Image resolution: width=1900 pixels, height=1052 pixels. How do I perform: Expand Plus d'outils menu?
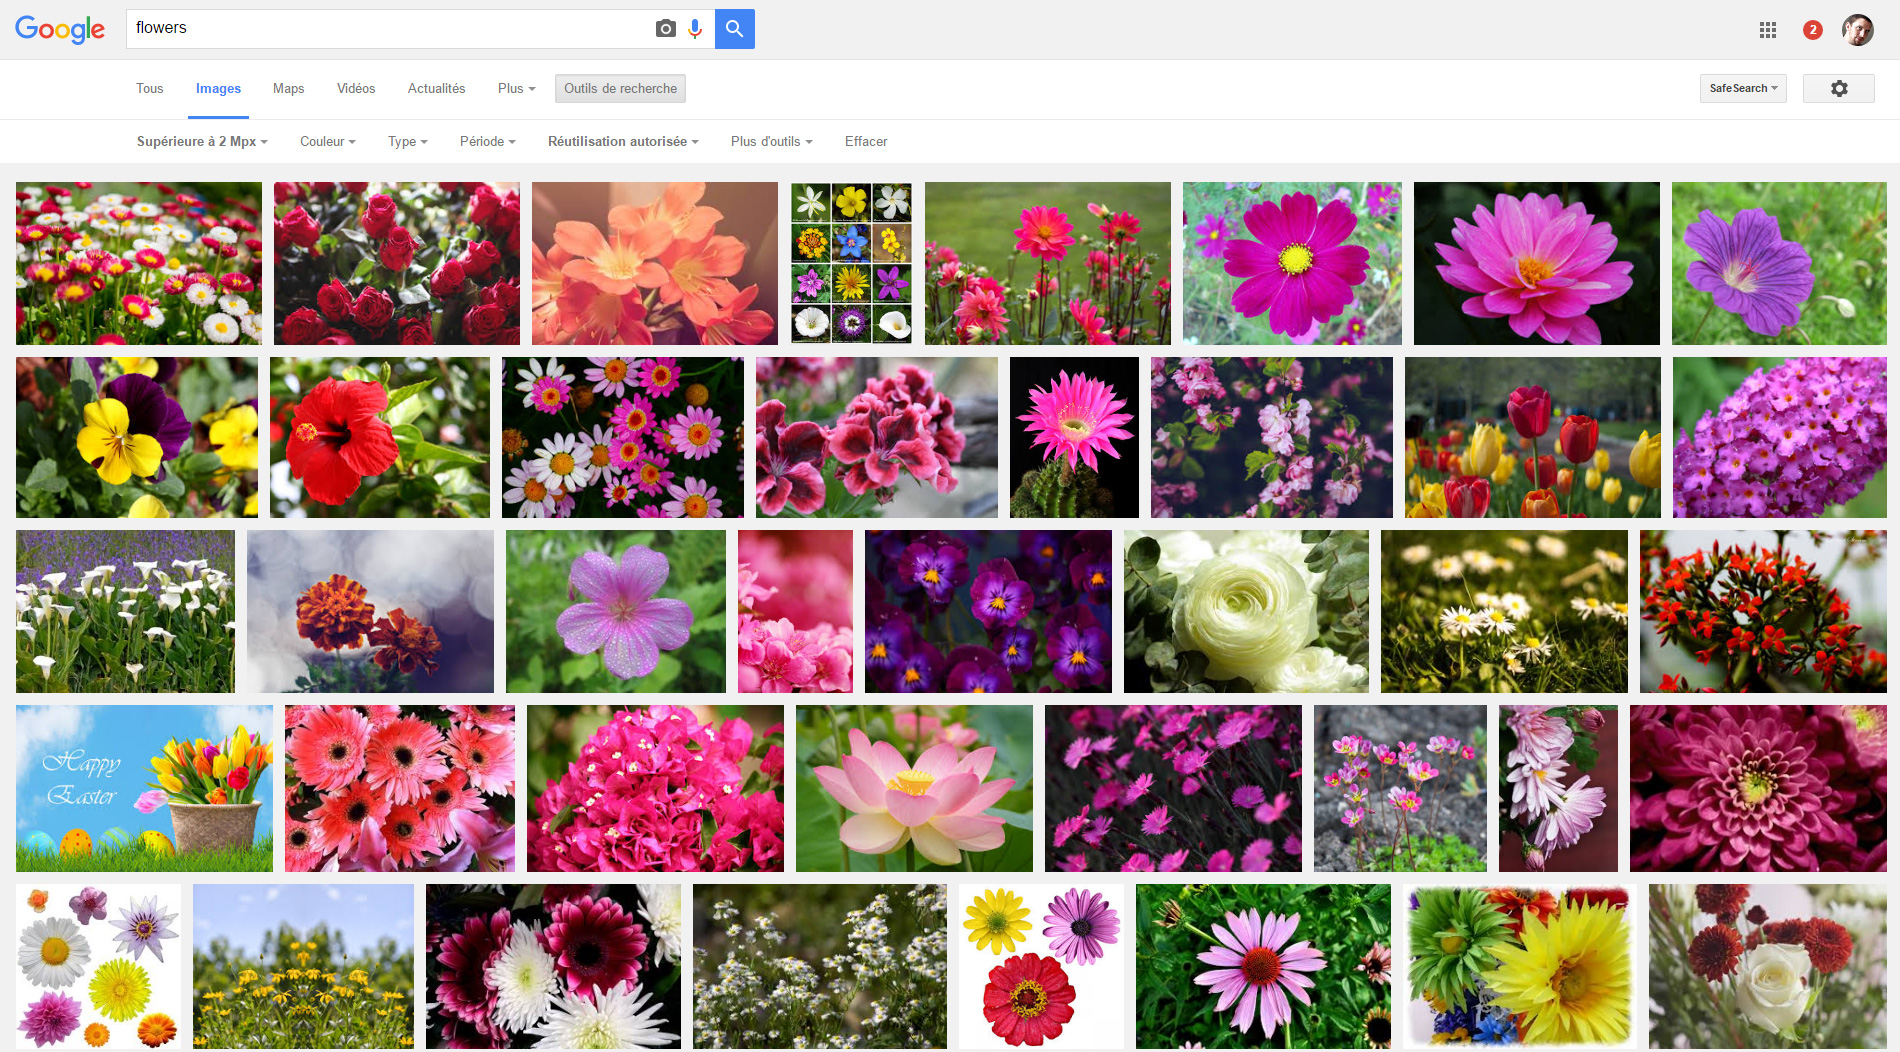pyautogui.click(x=772, y=141)
